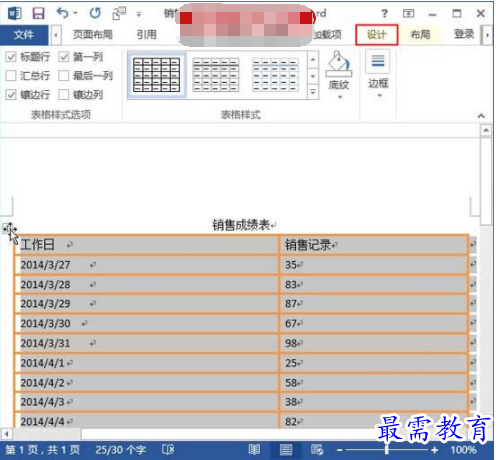Open the Customize Quick Access Toolbar dropdown
The image size is (499, 460).
point(139,14)
